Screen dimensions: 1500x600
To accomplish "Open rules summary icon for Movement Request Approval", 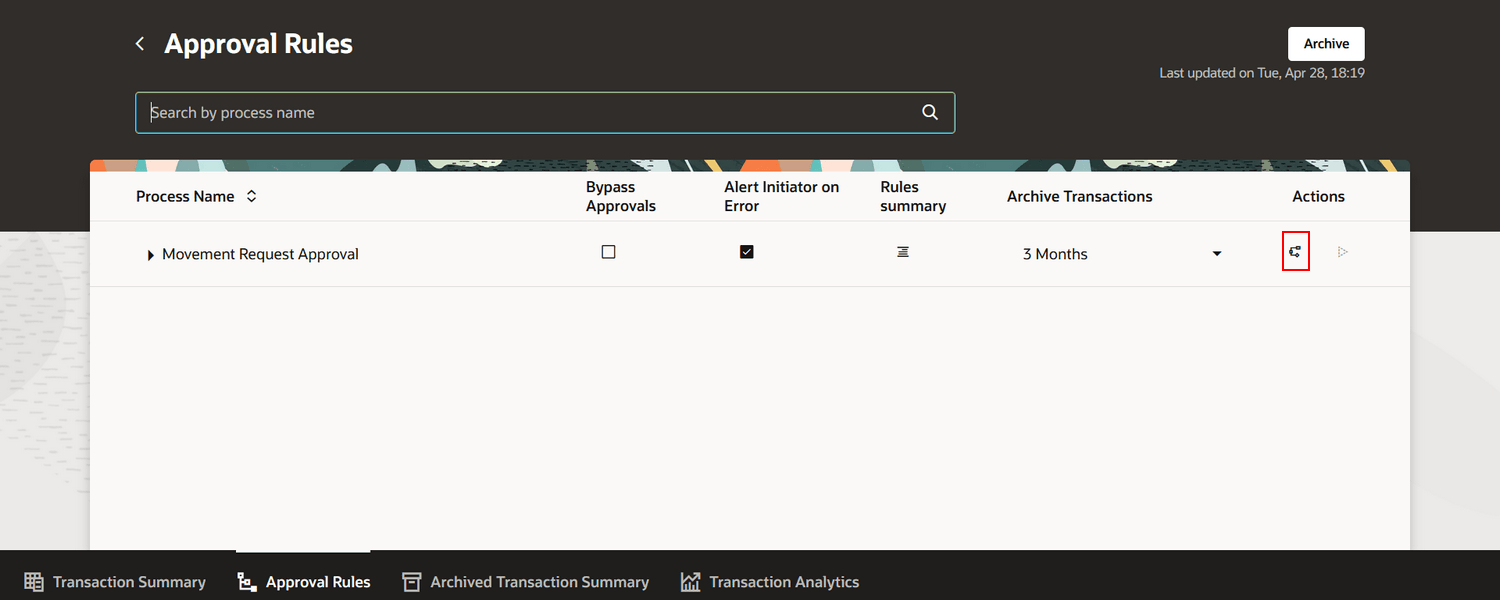I will (x=903, y=252).
